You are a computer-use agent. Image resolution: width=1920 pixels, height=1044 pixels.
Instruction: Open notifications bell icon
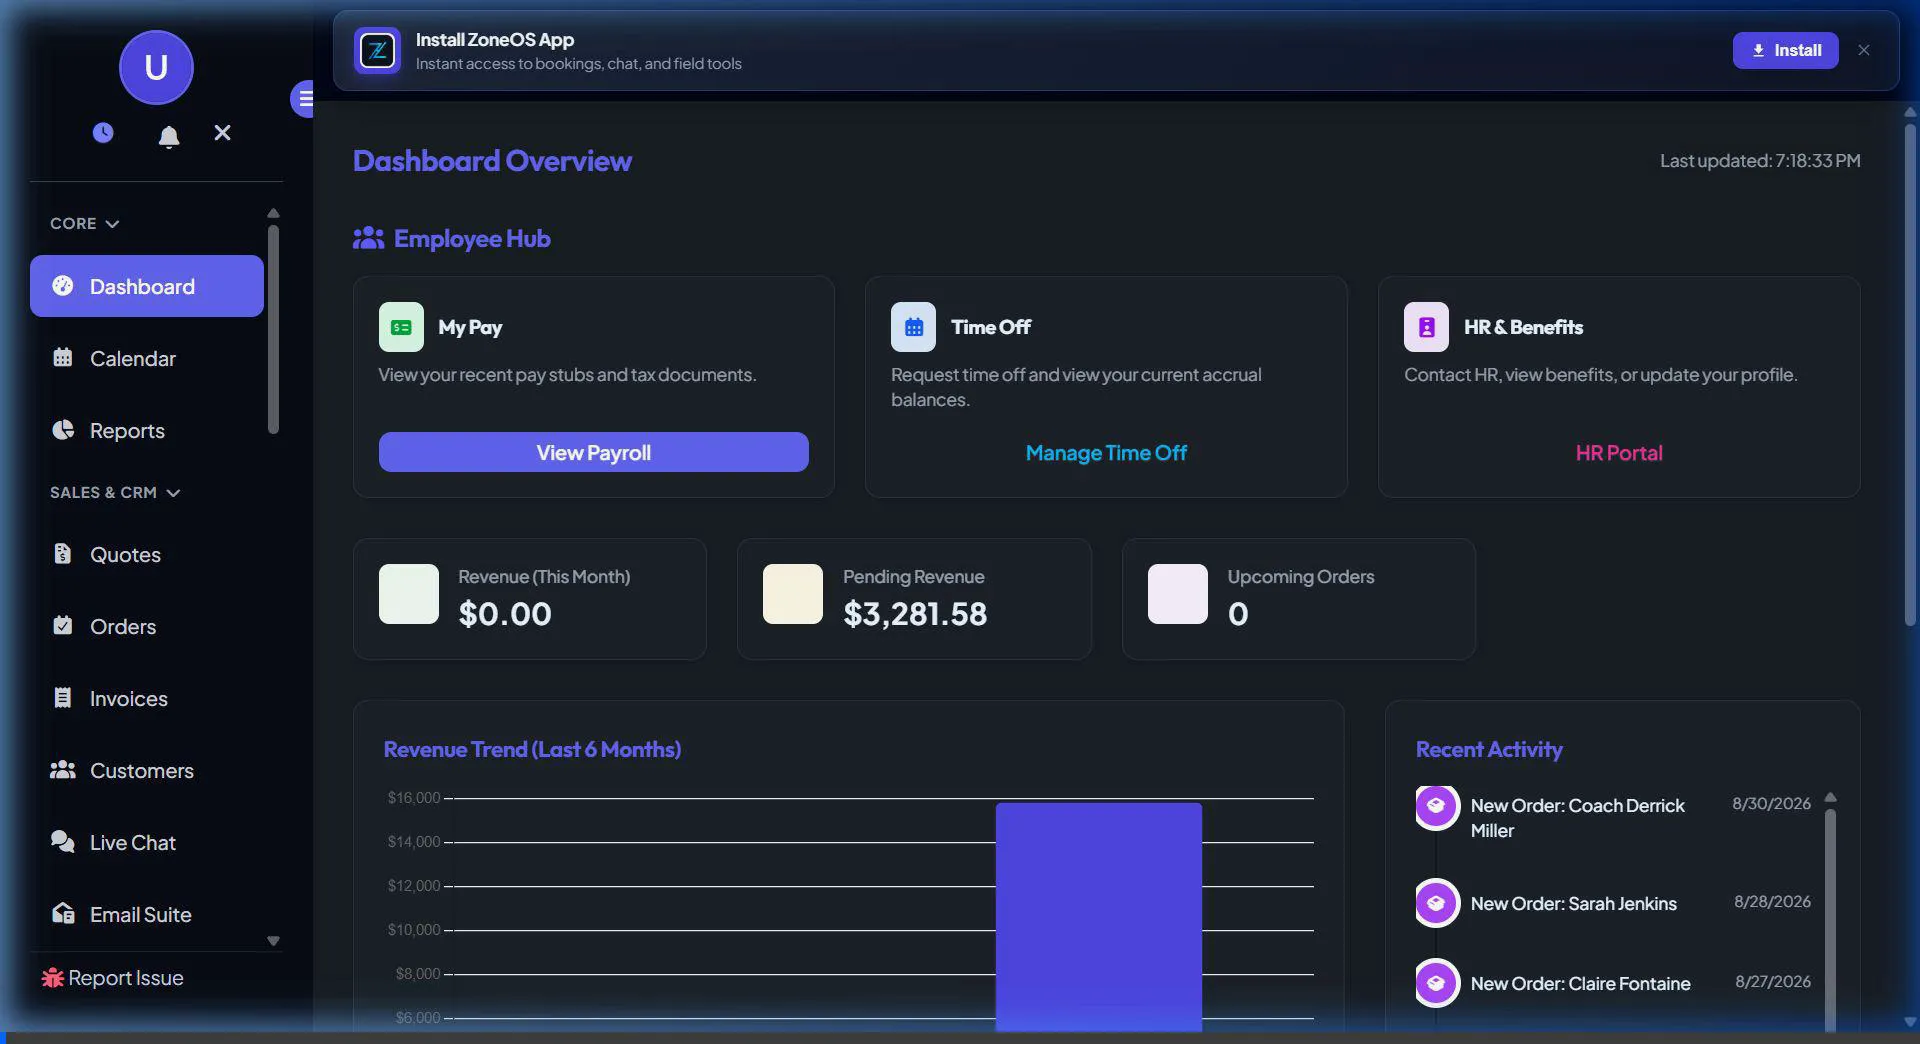tap(169, 135)
